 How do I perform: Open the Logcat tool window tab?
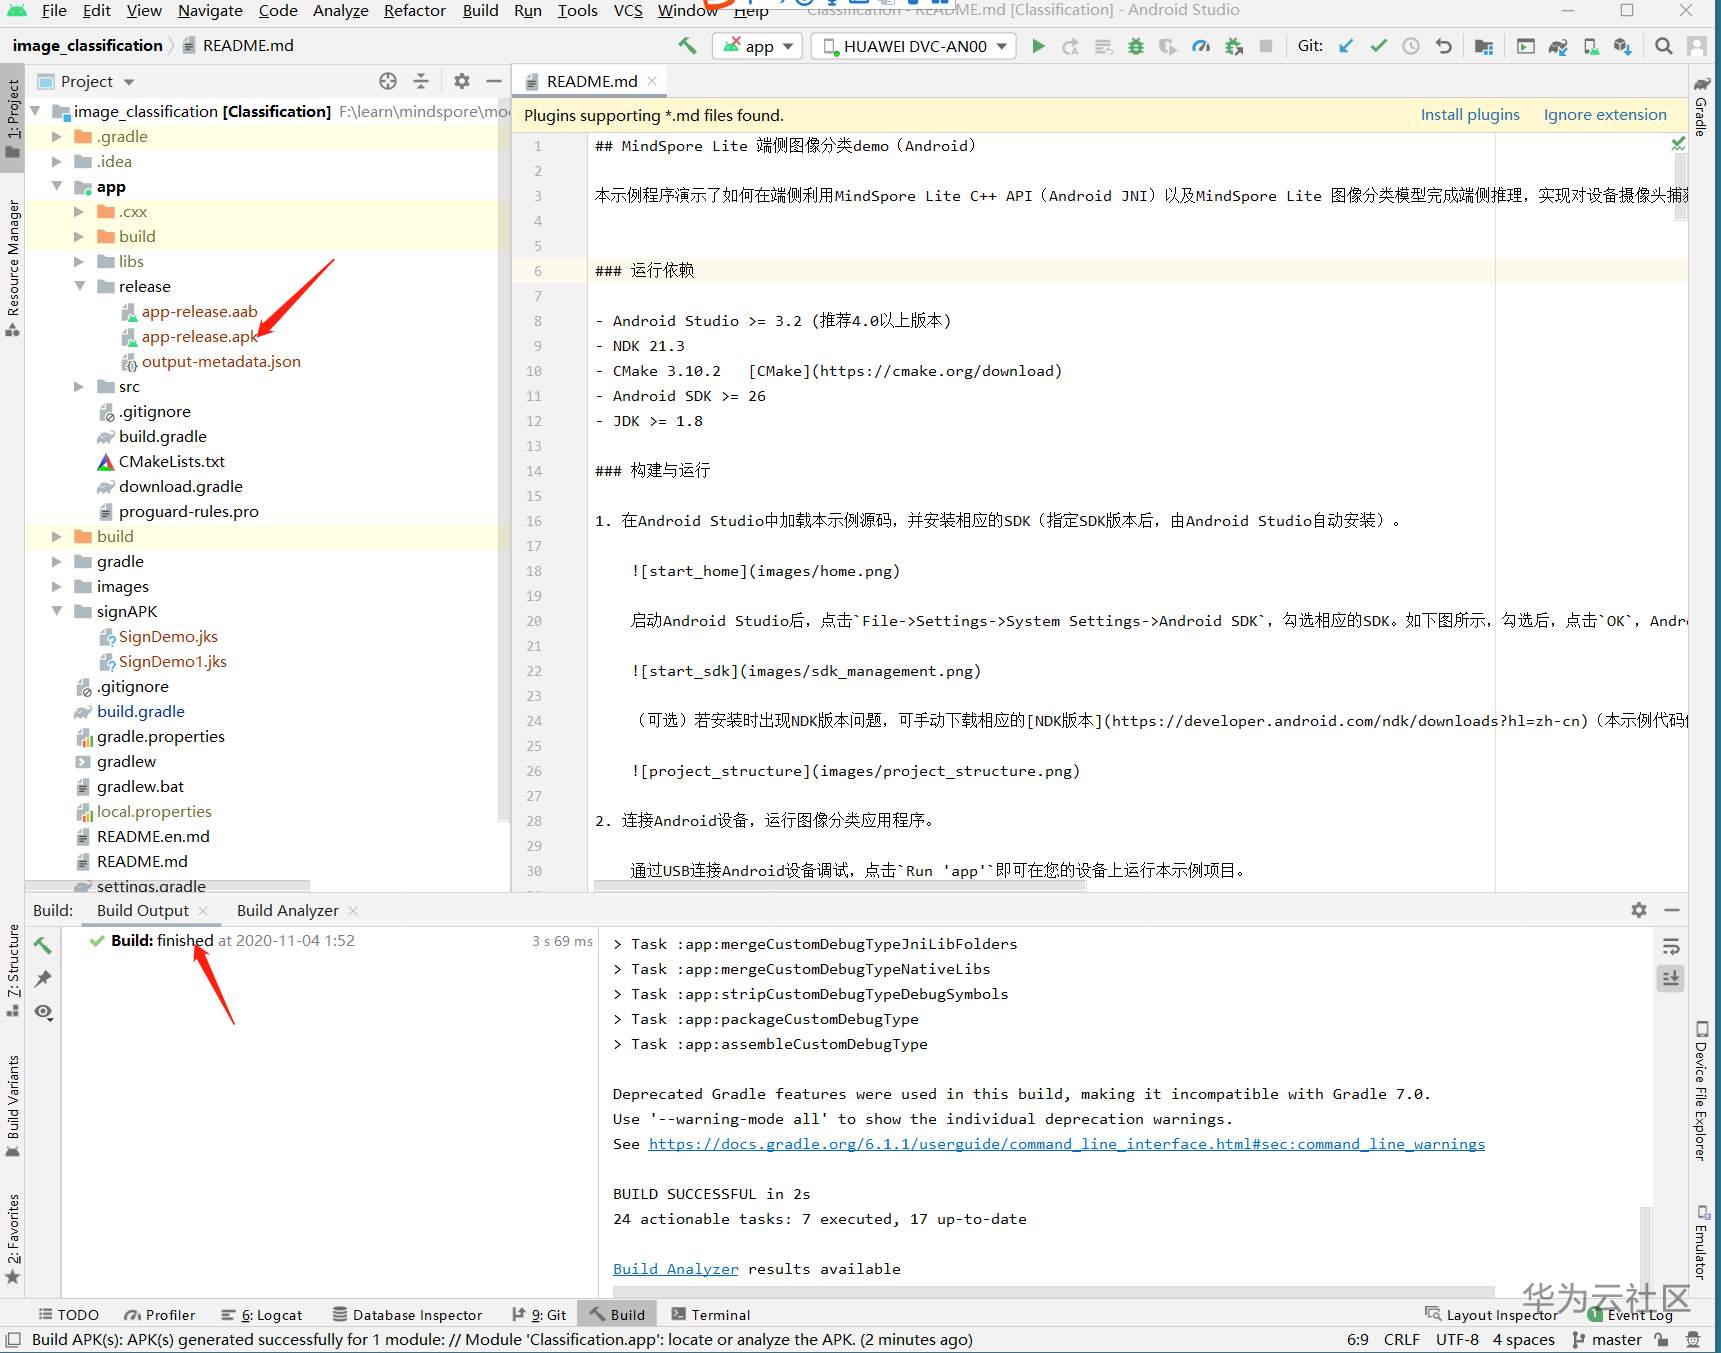pos(262,1315)
